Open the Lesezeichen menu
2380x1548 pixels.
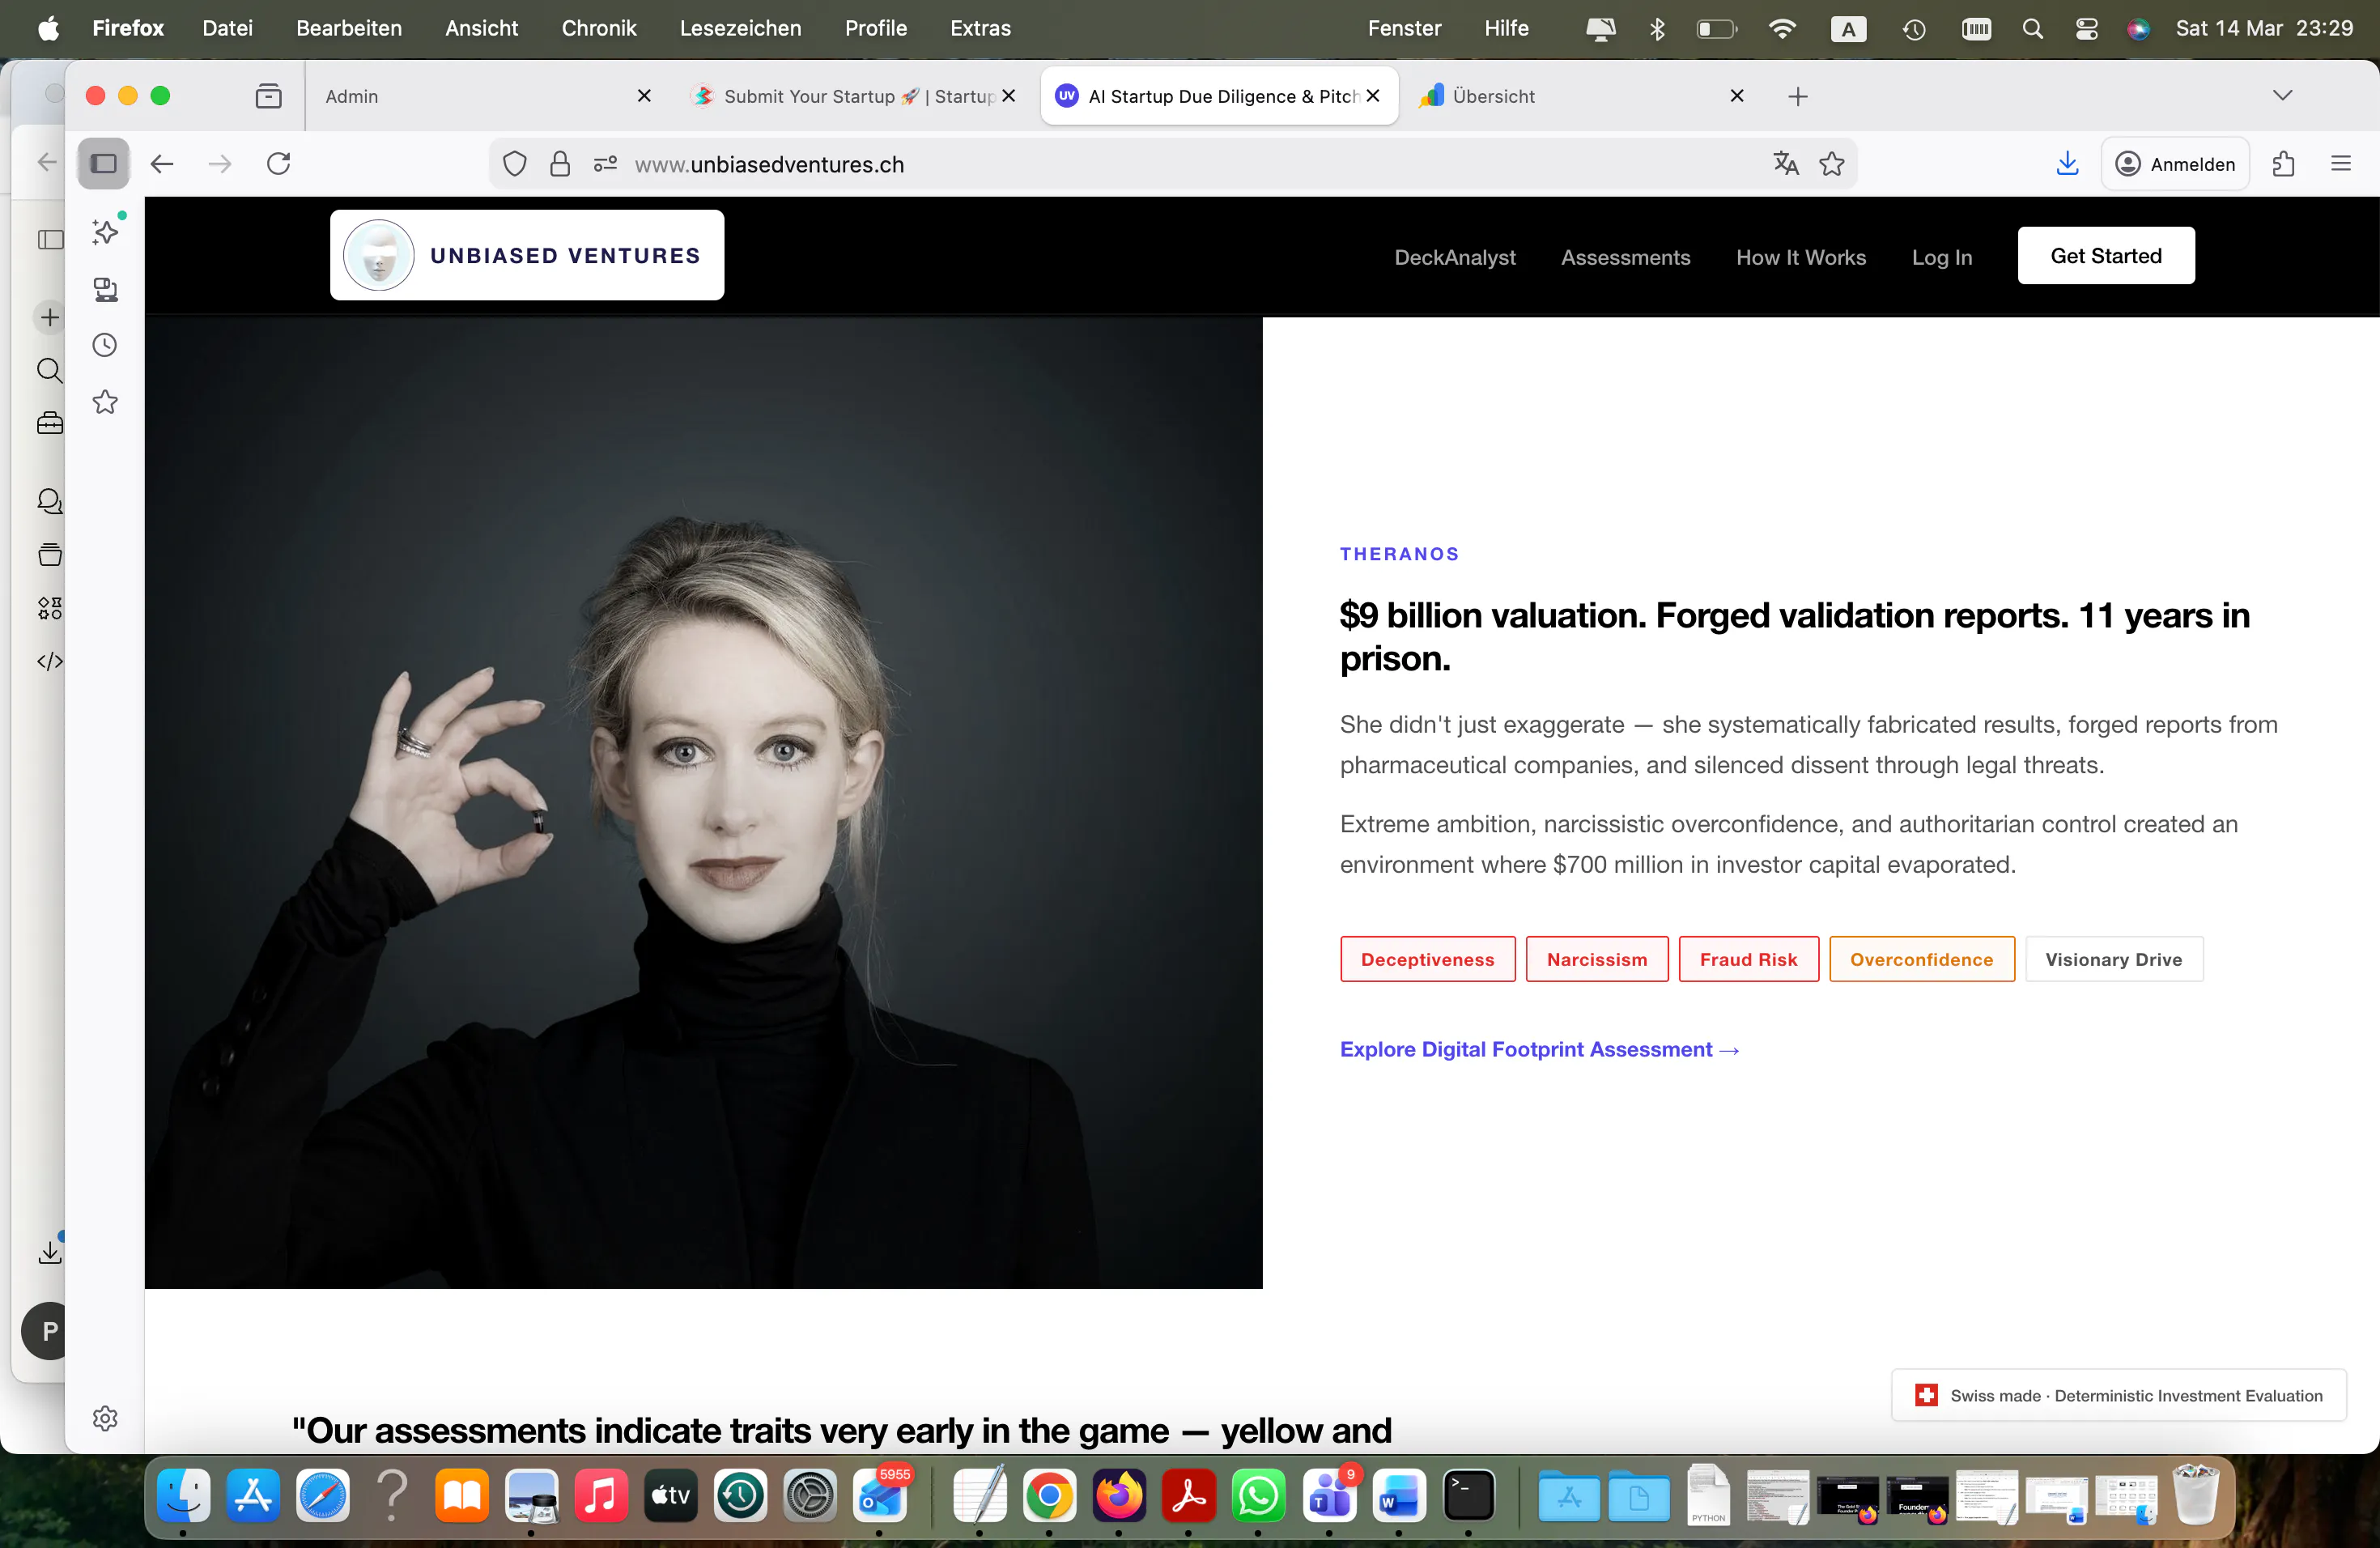(x=740, y=28)
